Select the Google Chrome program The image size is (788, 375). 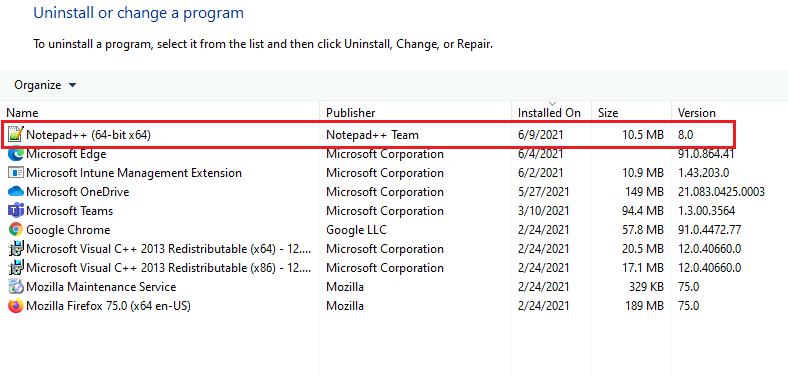68,230
